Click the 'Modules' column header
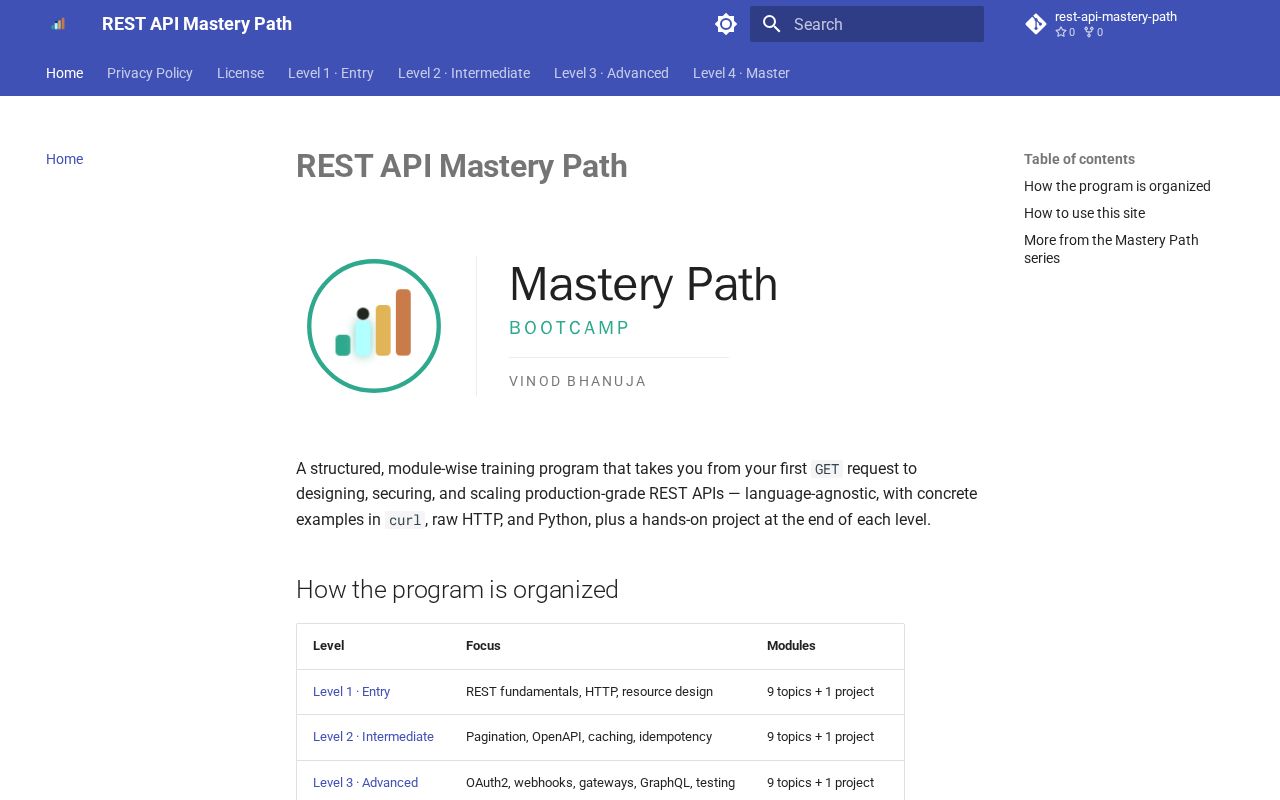 [791, 646]
